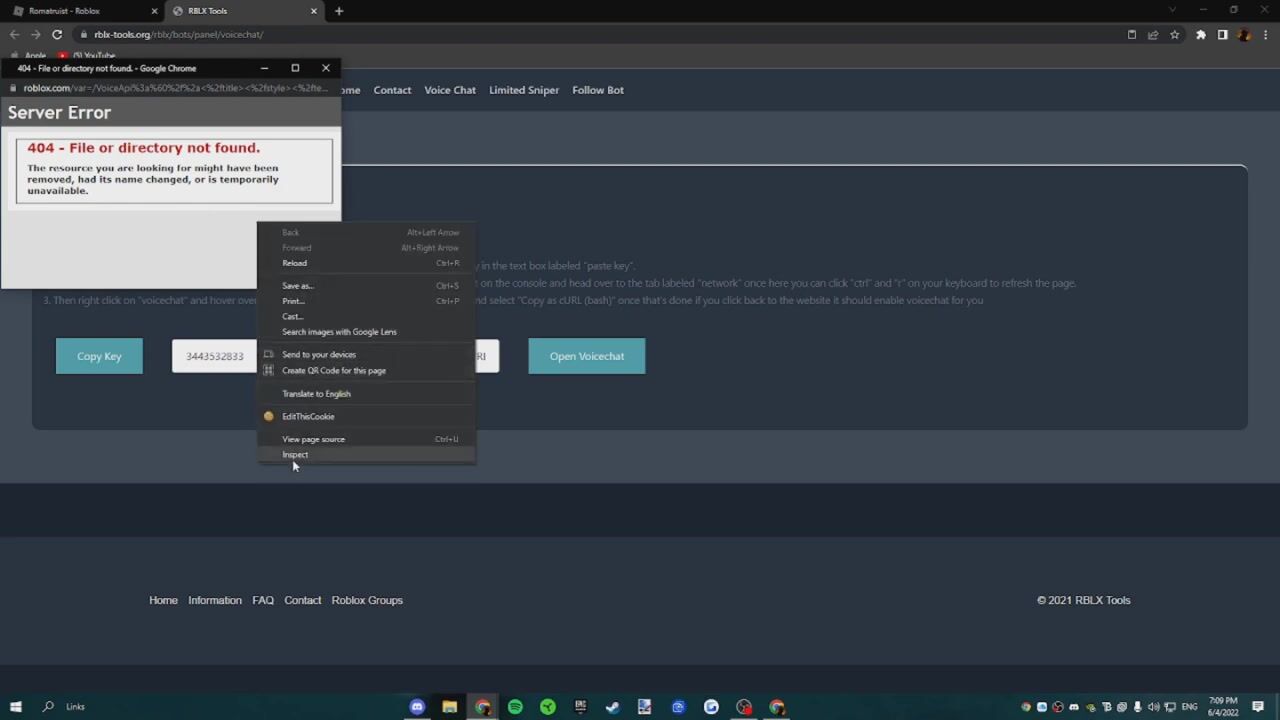
Task: Open Voice Chat in the top navigation
Action: pos(450,90)
